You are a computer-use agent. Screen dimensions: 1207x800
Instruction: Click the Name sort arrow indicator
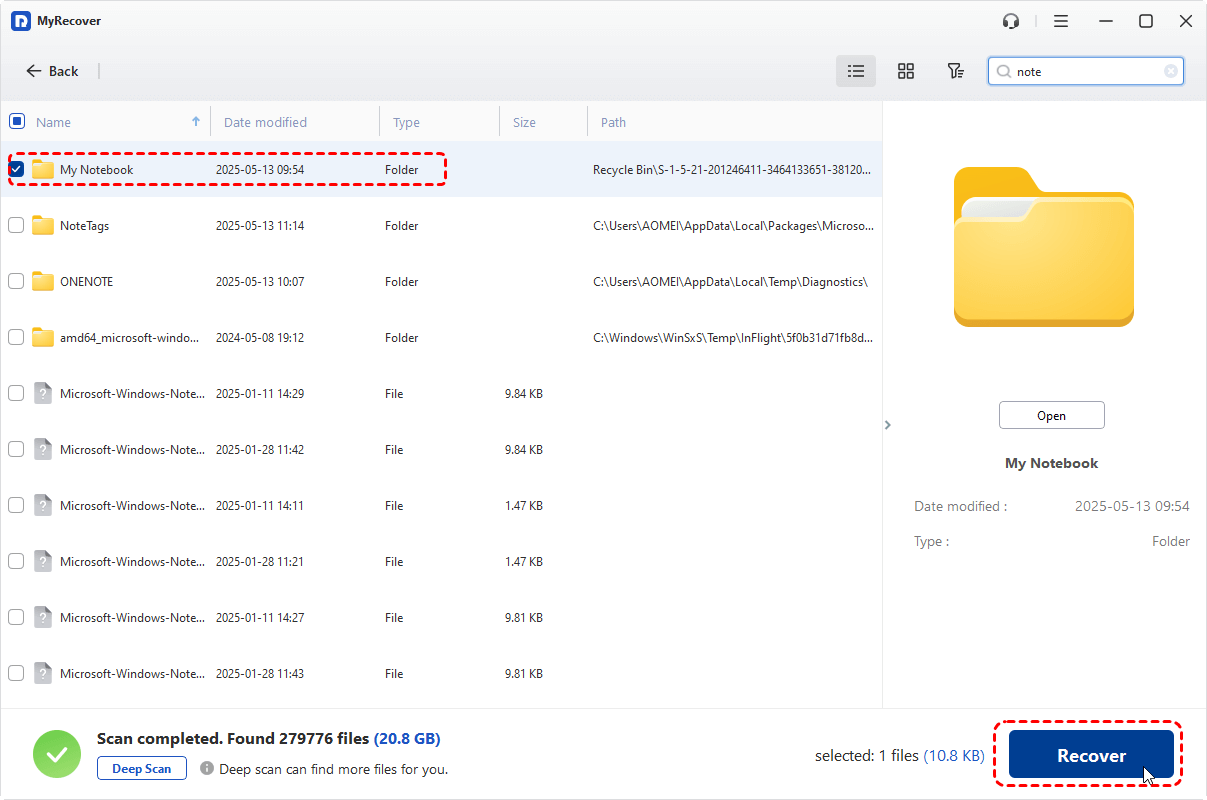pyautogui.click(x=196, y=121)
